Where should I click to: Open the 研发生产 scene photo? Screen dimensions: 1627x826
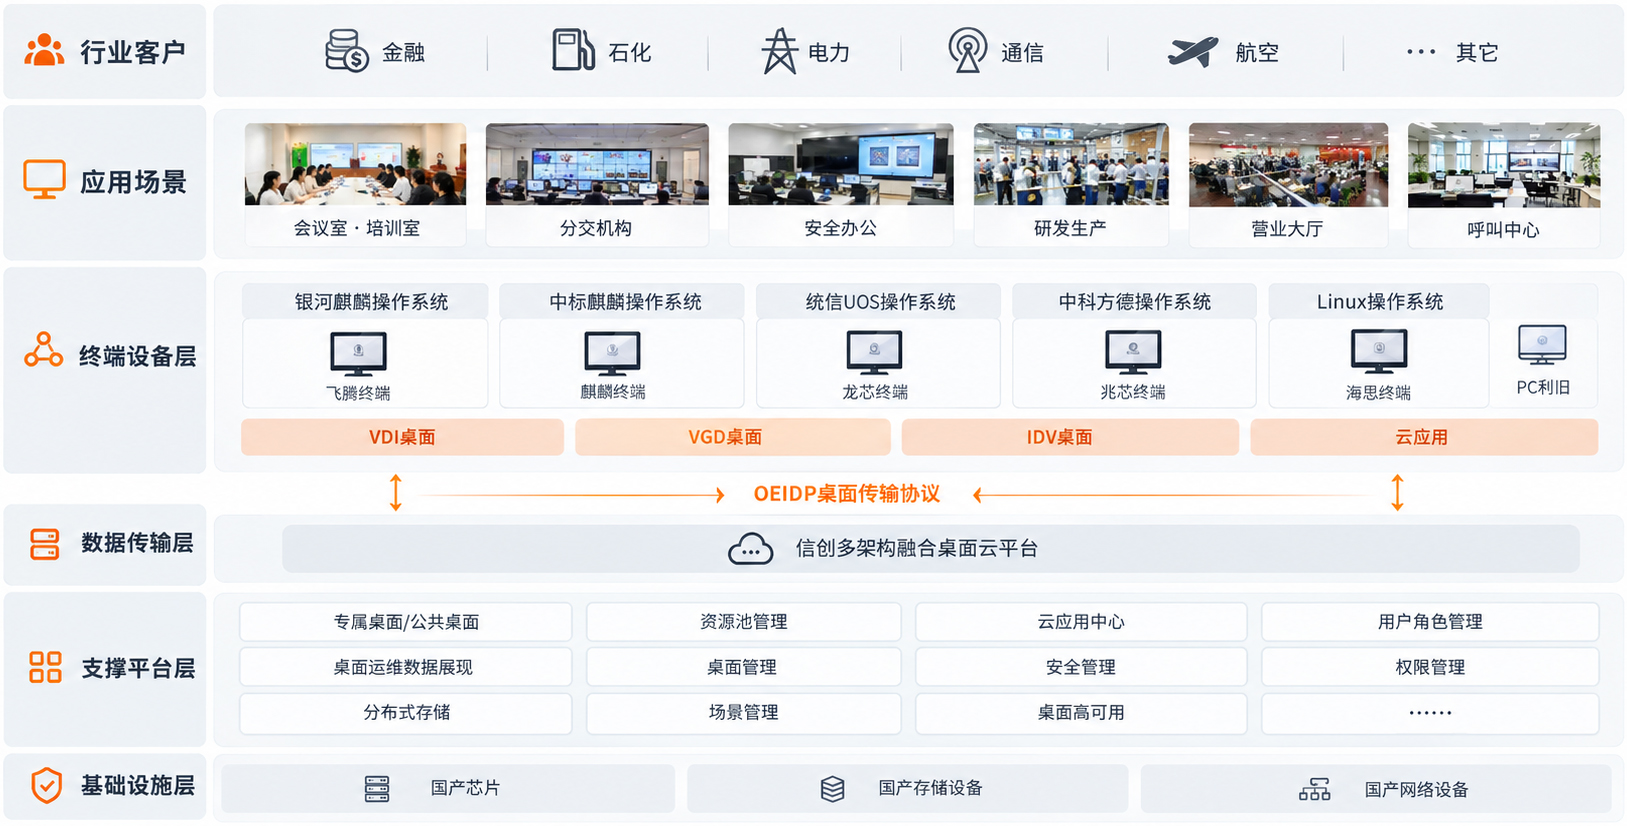click(x=1071, y=164)
